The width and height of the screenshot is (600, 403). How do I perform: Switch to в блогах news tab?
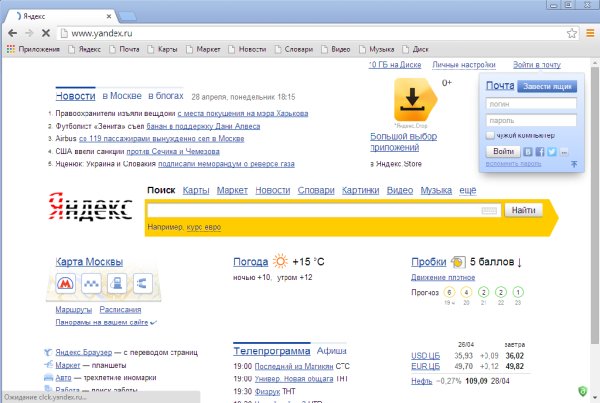(x=166, y=96)
